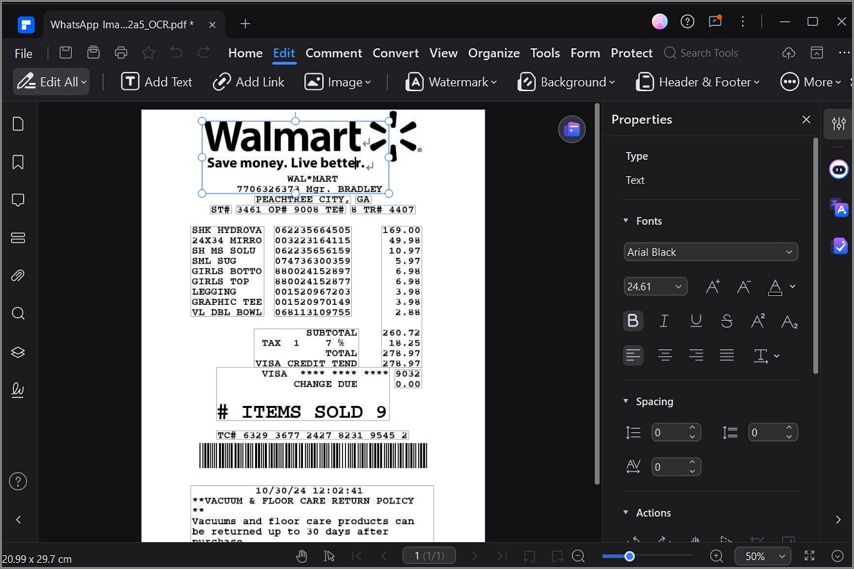
Task: Open the File menu
Action: [x=23, y=53]
